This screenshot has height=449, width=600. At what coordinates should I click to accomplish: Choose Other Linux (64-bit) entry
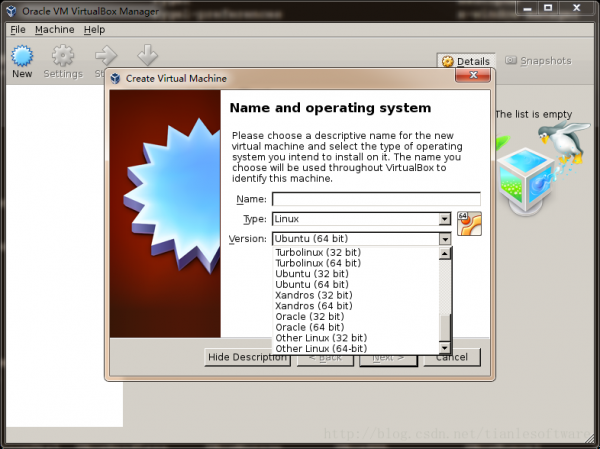(x=357, y=349)
